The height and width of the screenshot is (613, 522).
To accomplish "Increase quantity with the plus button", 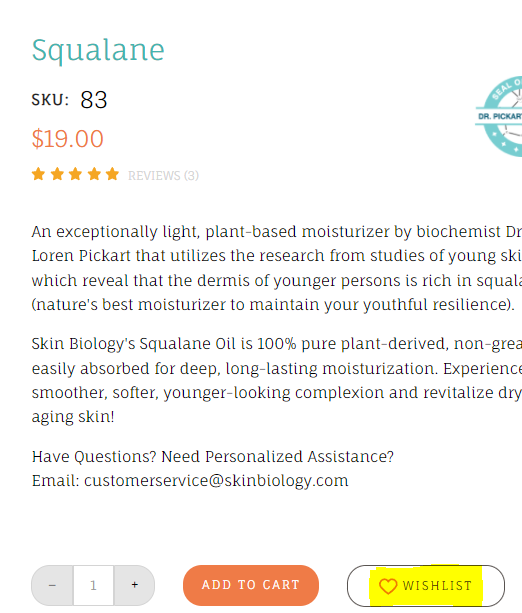I will point(135,585).
